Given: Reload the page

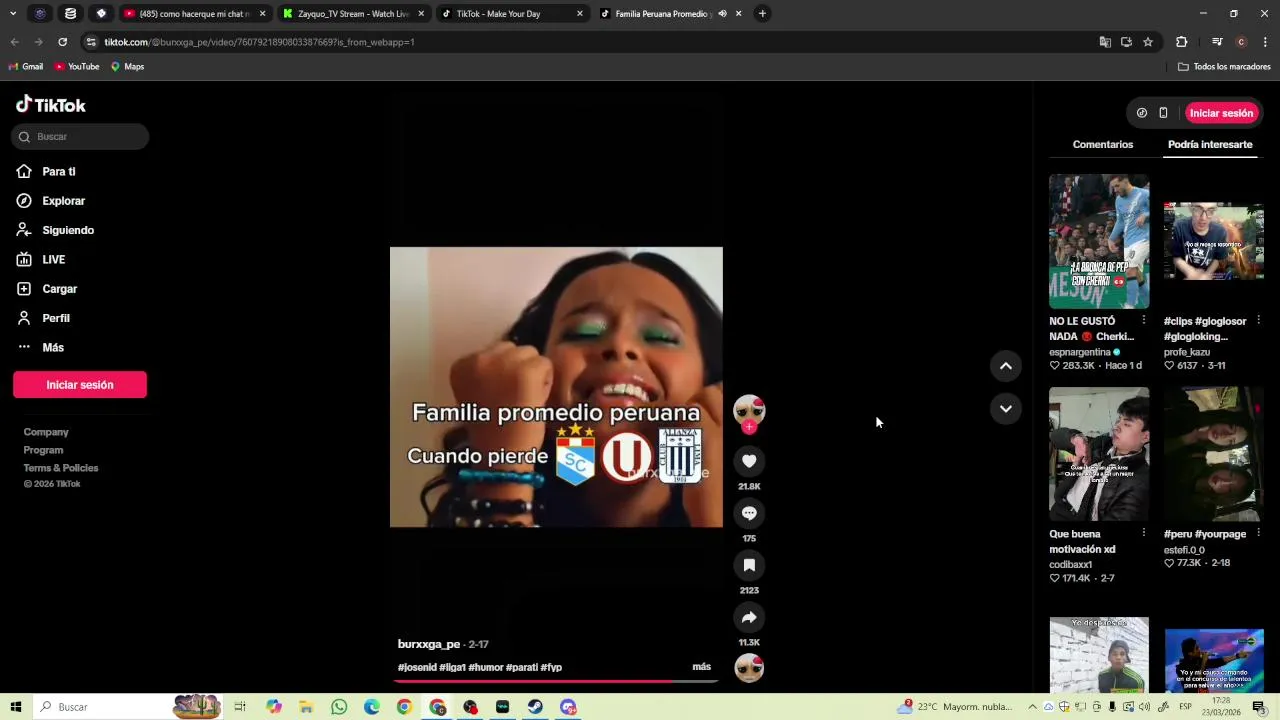Looking at the screenshot, I should (62, 42).
